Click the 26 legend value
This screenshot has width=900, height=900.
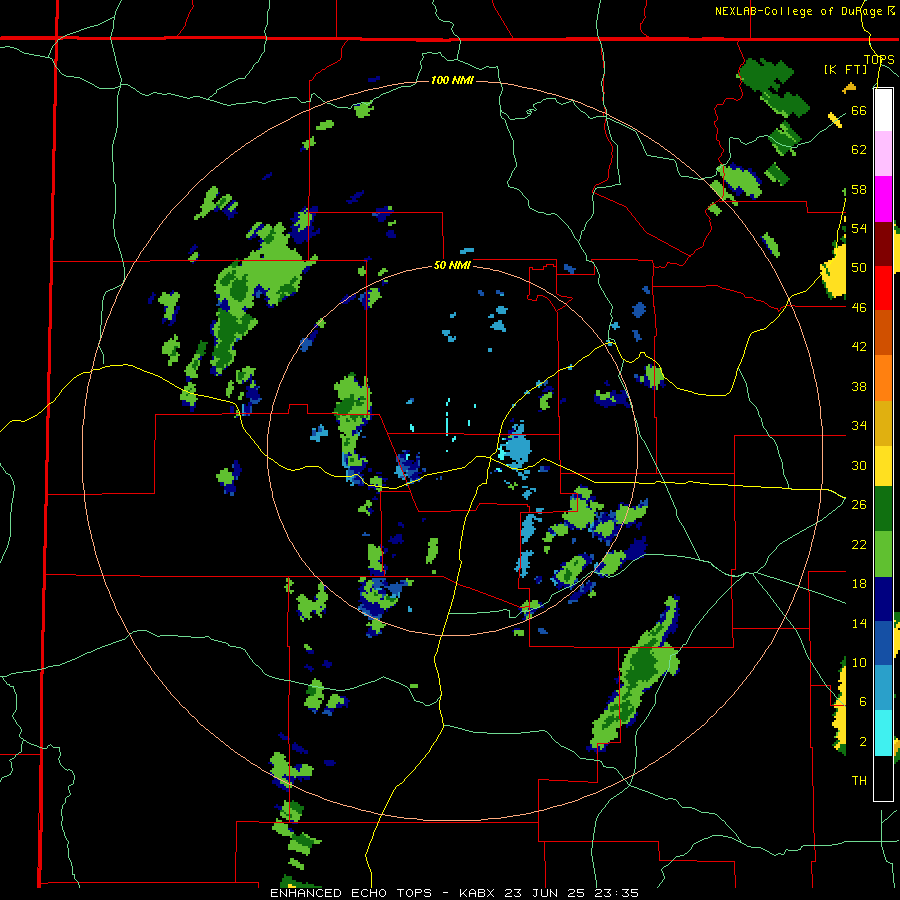[x=859, y=505]
